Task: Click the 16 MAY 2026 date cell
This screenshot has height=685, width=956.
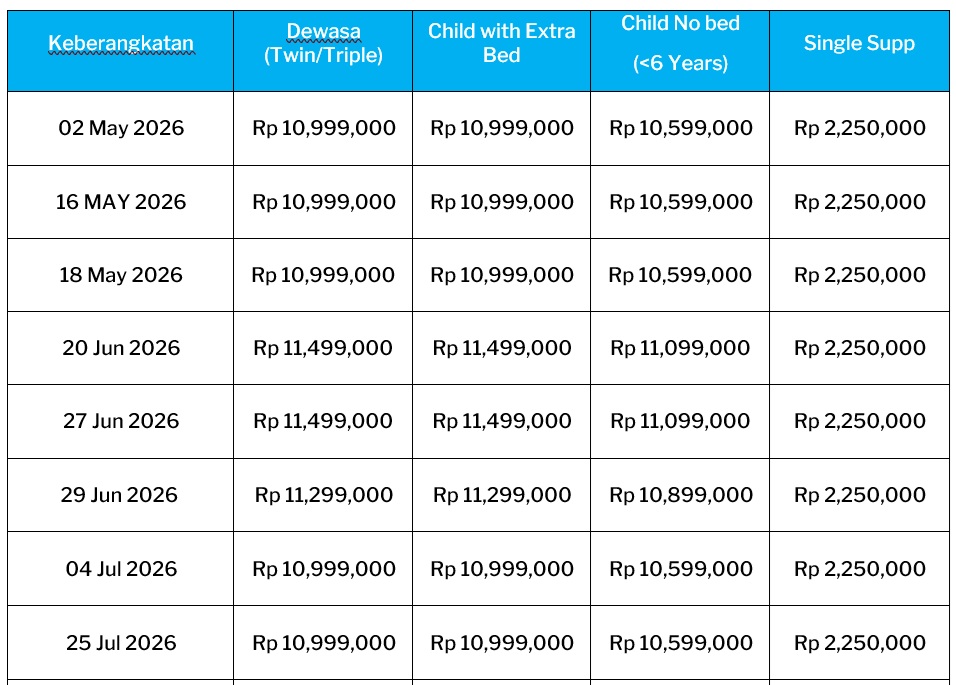Action: pyautogui.click(x=121, y=201)
